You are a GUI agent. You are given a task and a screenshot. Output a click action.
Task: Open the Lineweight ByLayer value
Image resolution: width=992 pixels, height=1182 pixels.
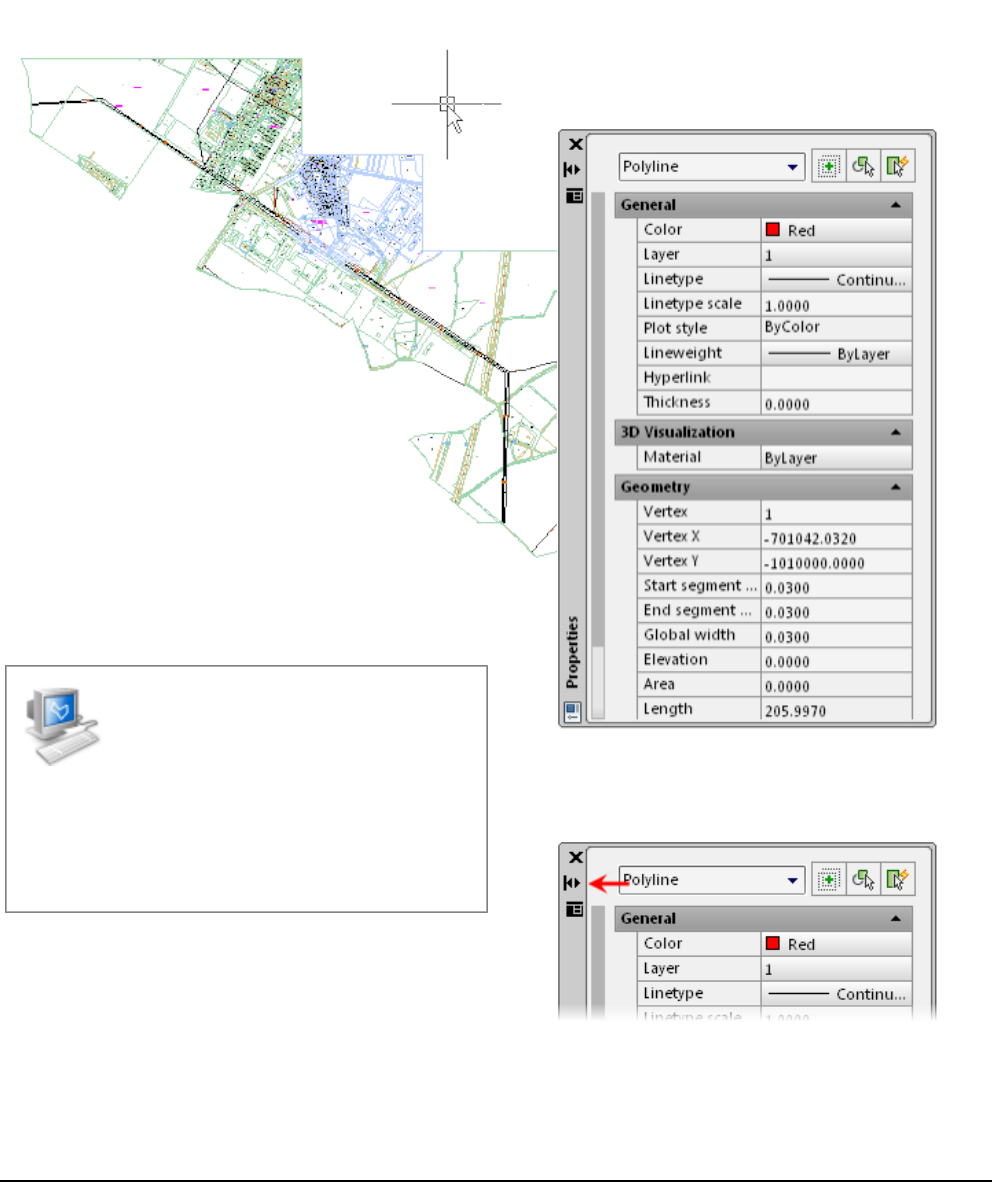[x=836, y=354]
